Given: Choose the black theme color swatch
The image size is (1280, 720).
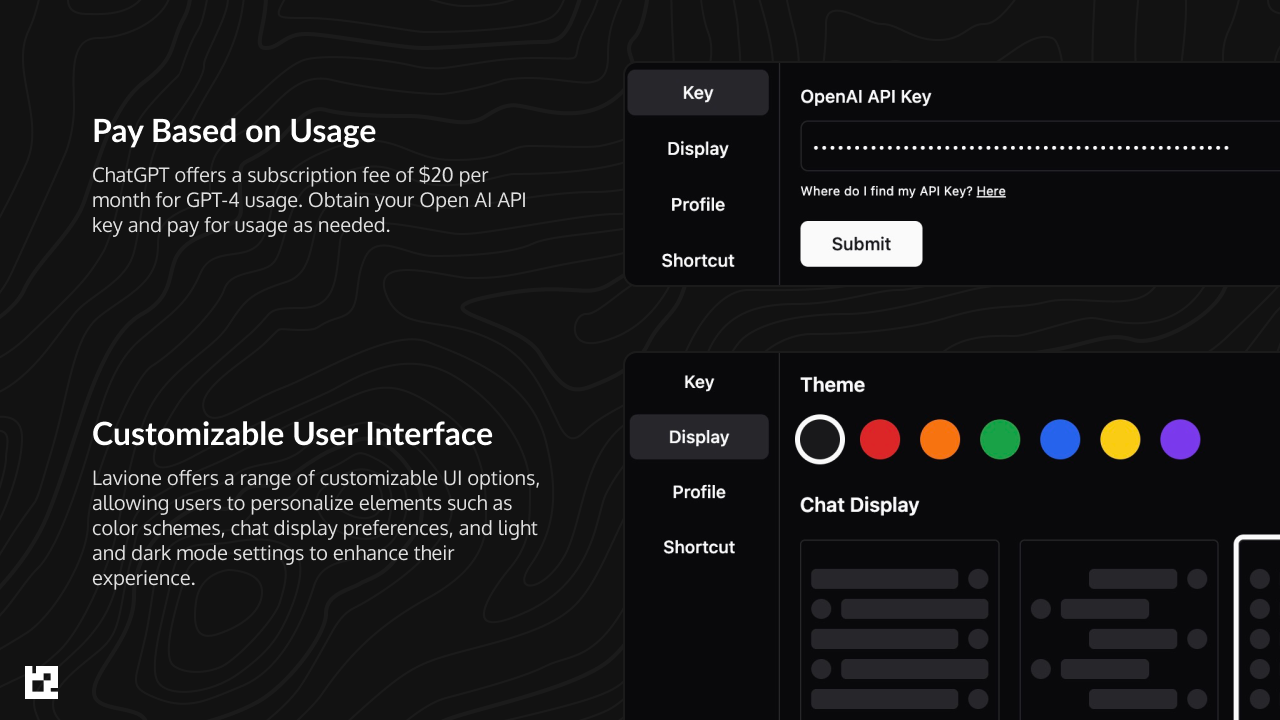Looking at the screenshot, I should 820,439.
